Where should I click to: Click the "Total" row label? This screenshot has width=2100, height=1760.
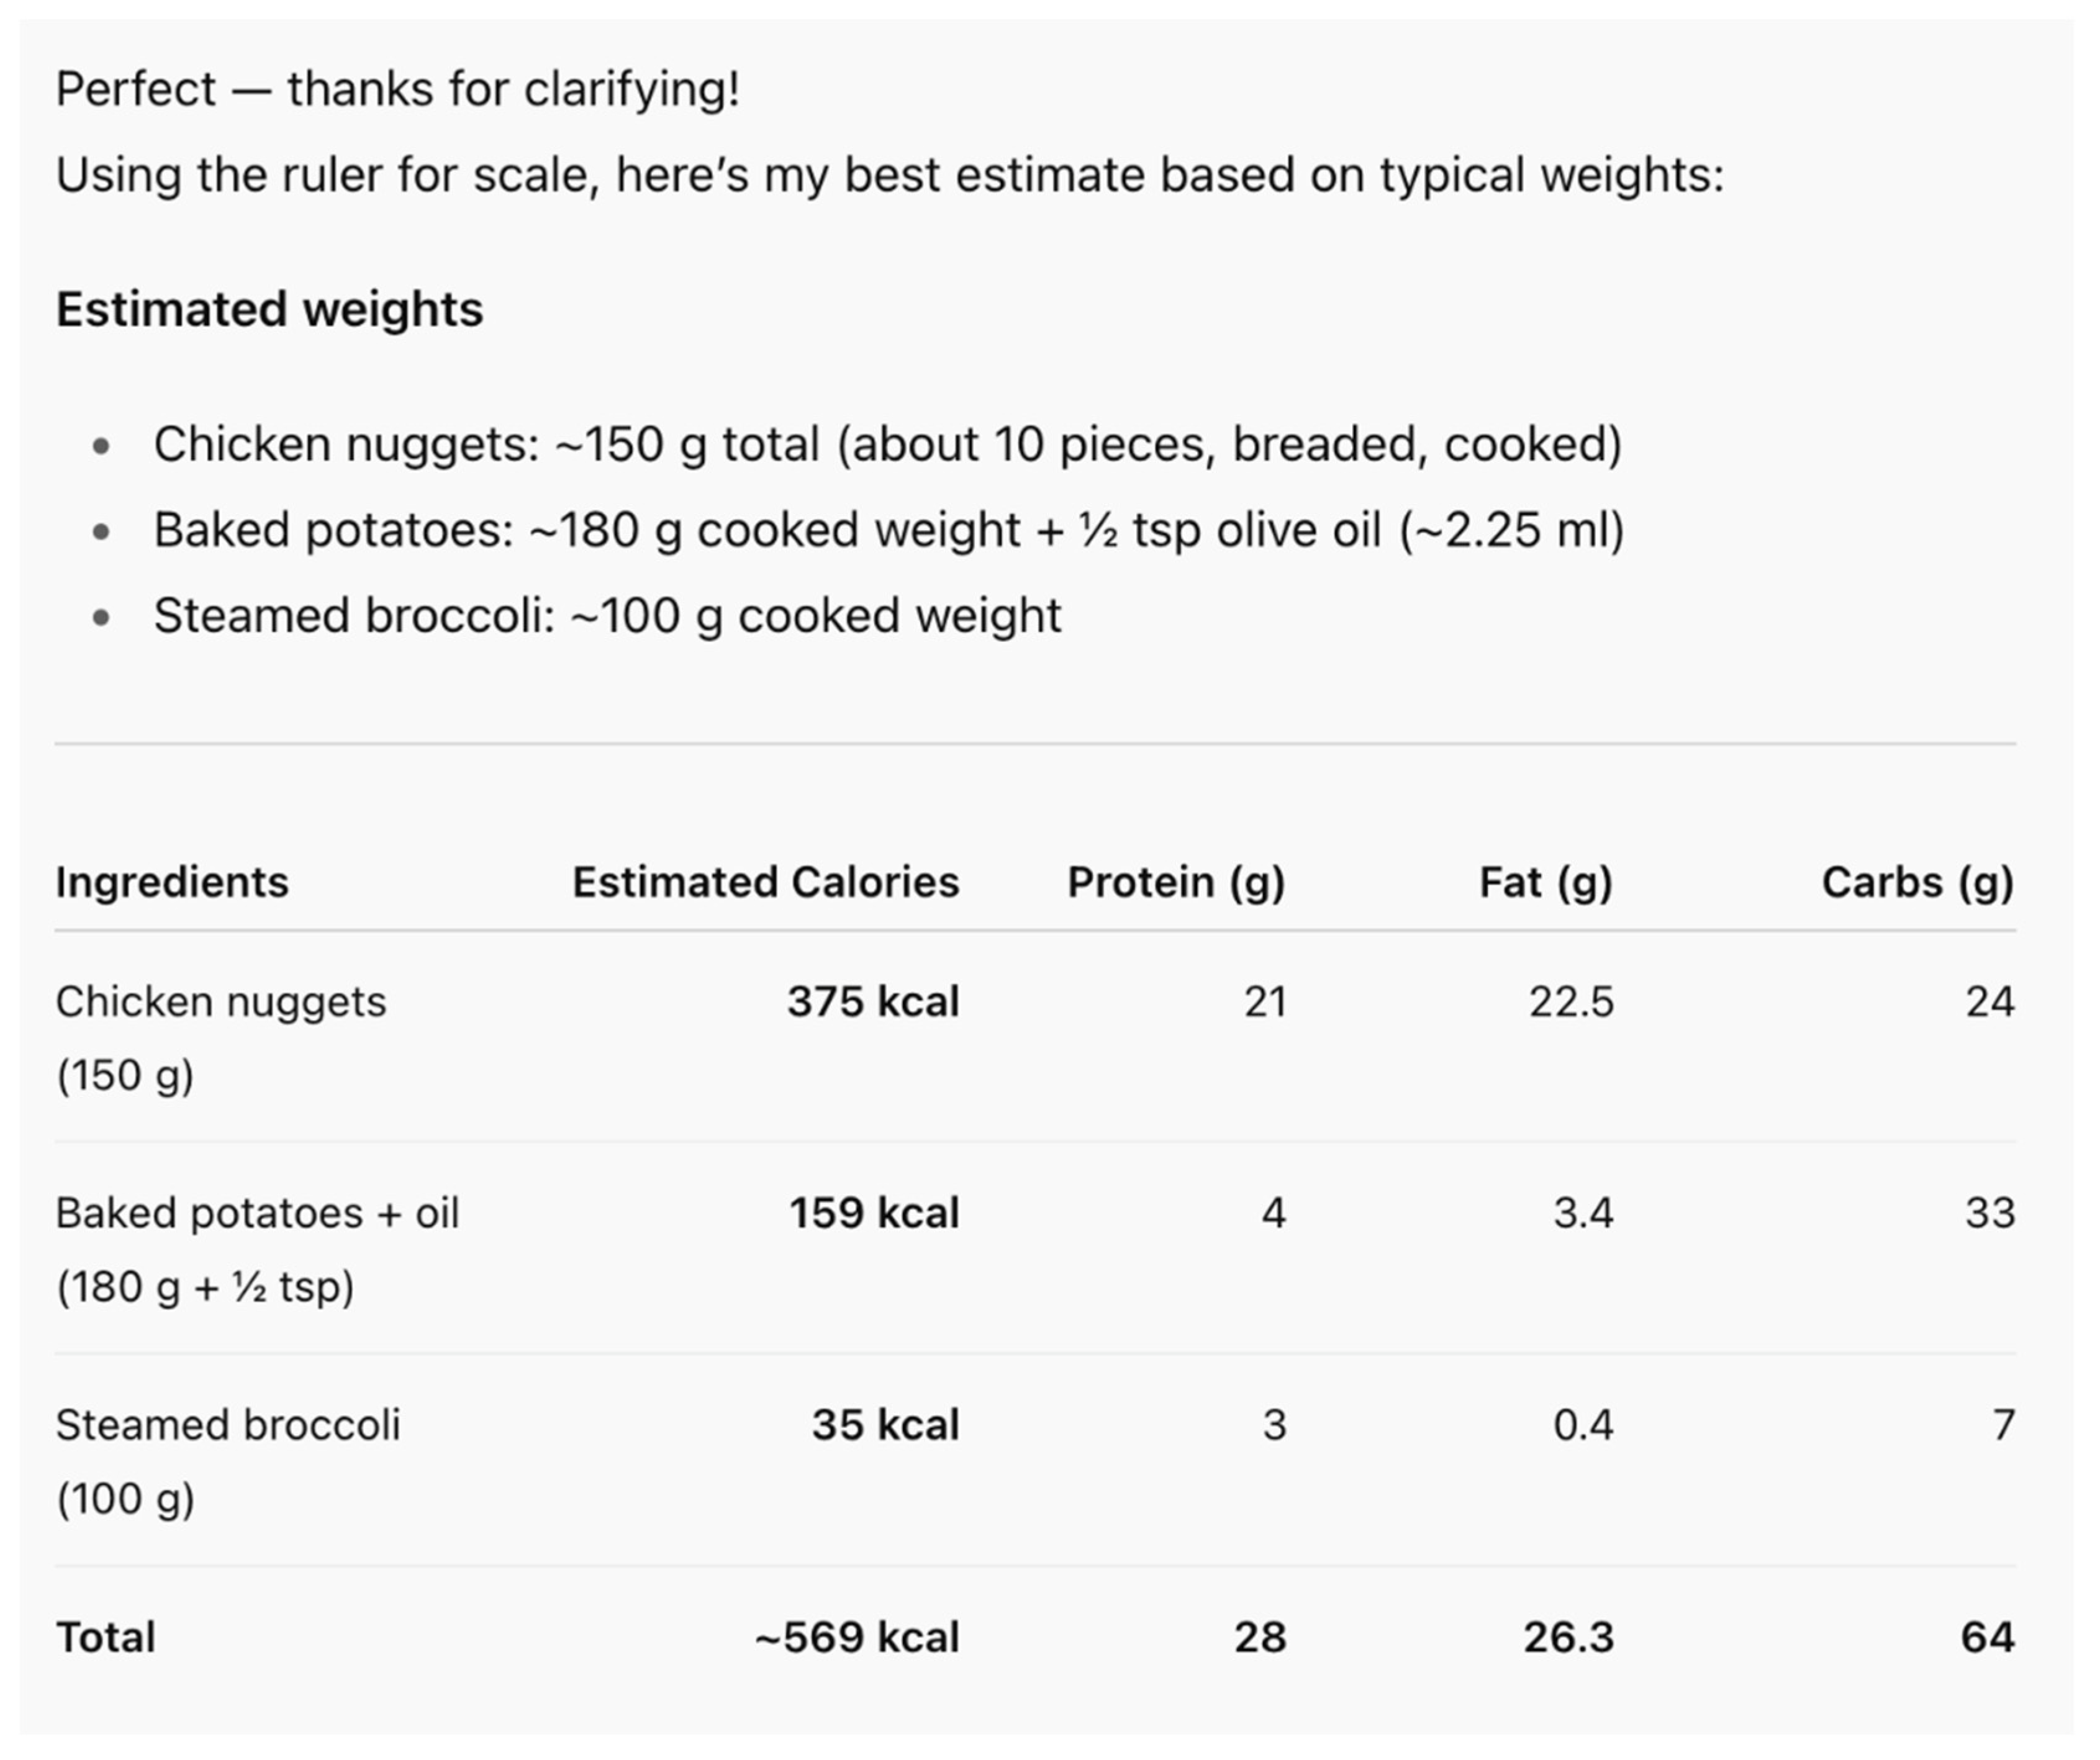[x=105, y=1637]
